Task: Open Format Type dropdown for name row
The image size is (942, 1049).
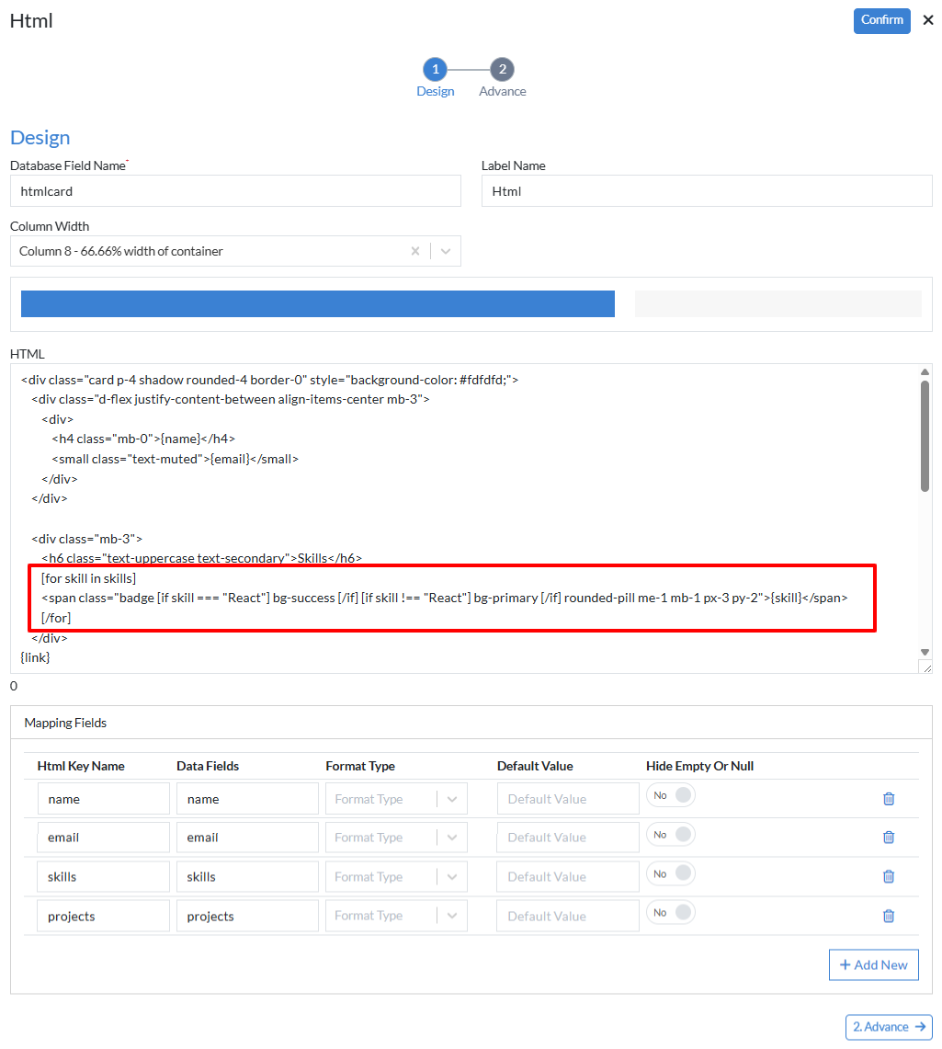Action: pos(451,799)
